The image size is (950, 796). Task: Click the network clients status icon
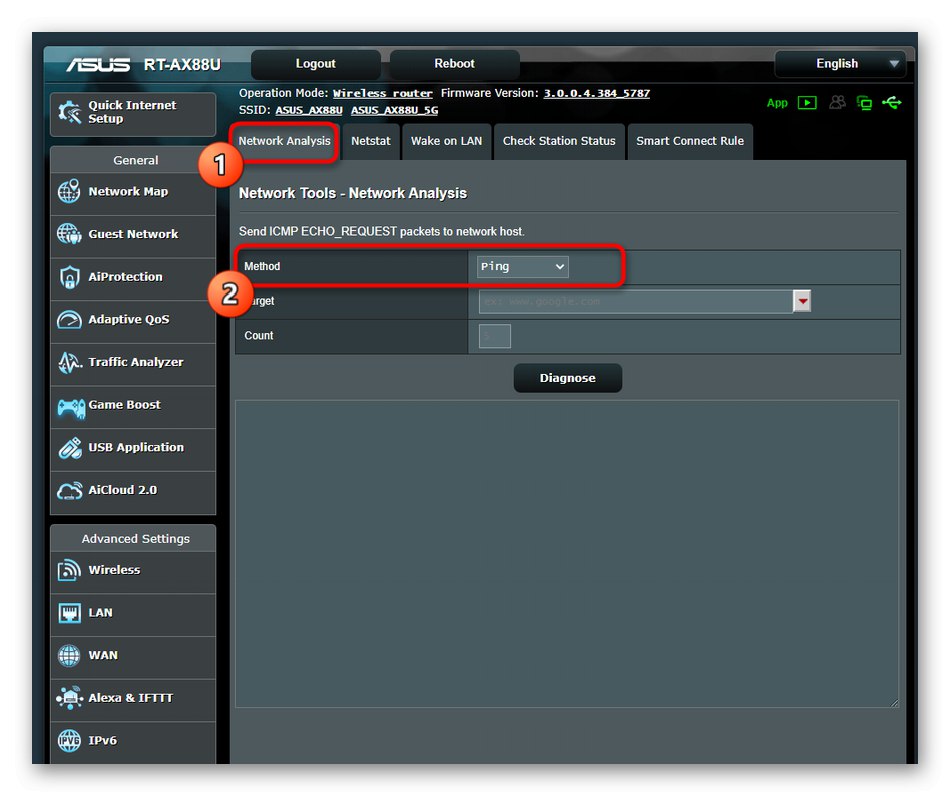pos(864,103)
